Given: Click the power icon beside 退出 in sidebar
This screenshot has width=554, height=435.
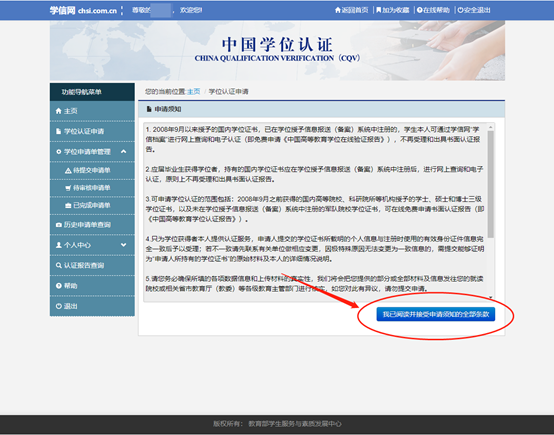Looking at the screenshot, I should 59,306.
